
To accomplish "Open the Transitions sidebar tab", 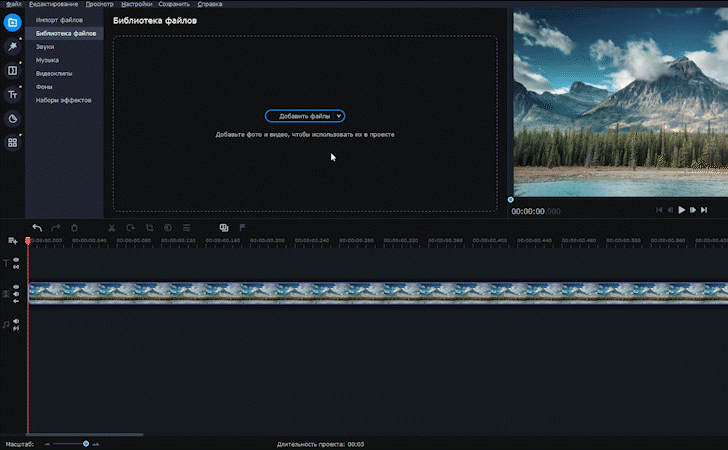I will click(x=13, y=71).
